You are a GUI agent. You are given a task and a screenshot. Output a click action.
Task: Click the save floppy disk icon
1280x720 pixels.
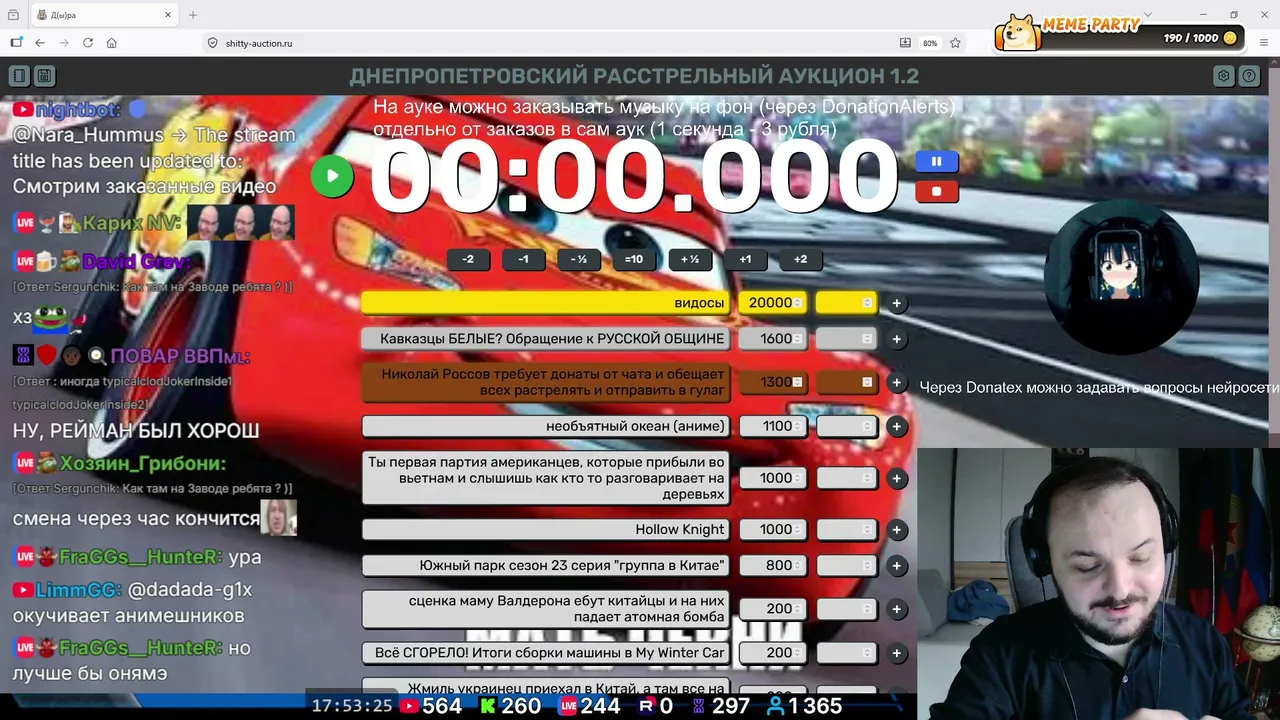[44, 76]
